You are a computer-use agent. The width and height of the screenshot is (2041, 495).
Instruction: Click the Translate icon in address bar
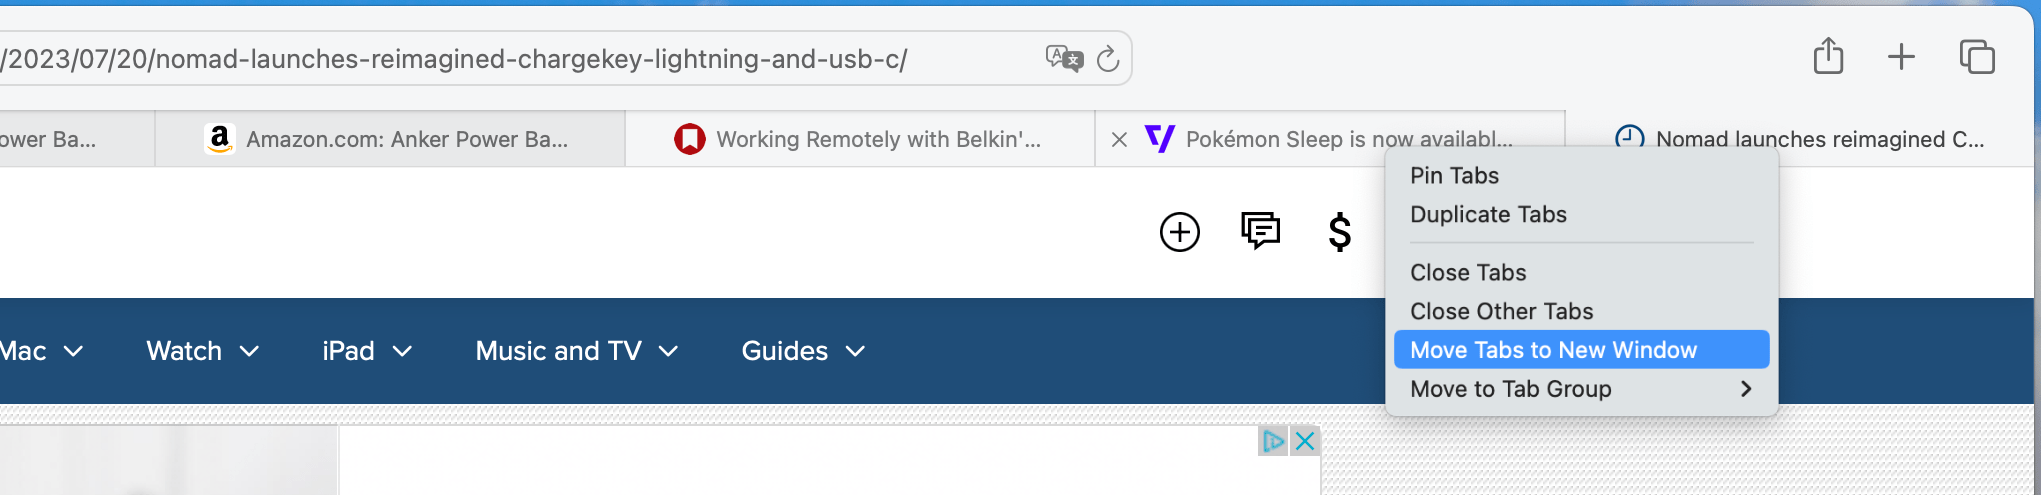tap(1064, 59)
